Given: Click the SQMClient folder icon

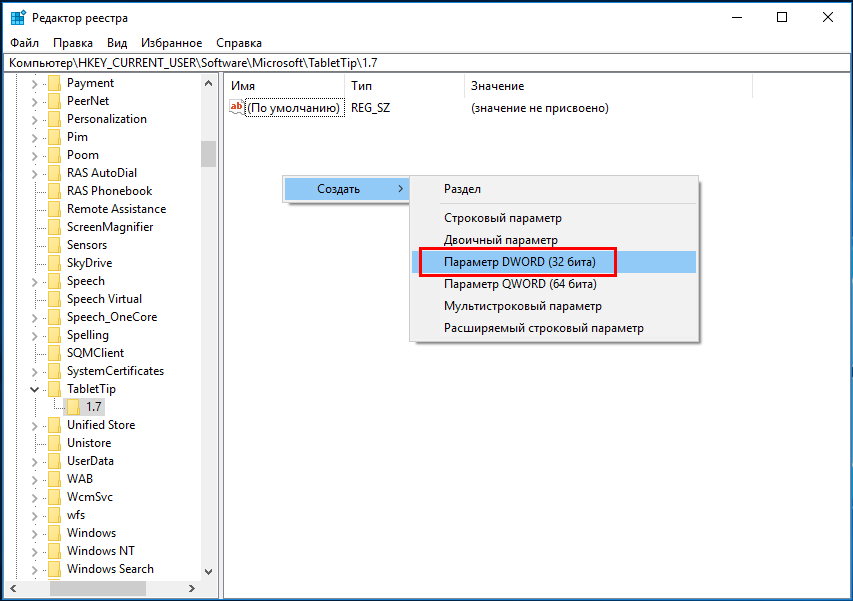Looking at the screenshot, I should [54, 353].
